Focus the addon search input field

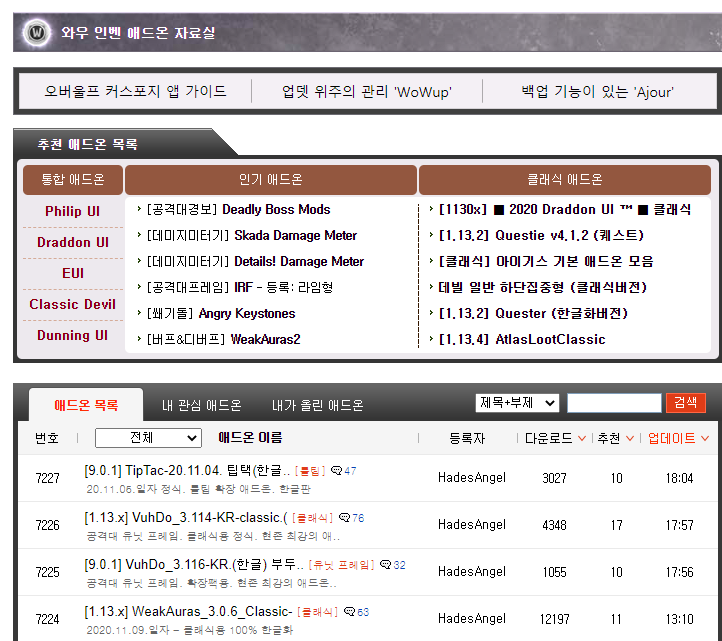click(x=614, y=403)
